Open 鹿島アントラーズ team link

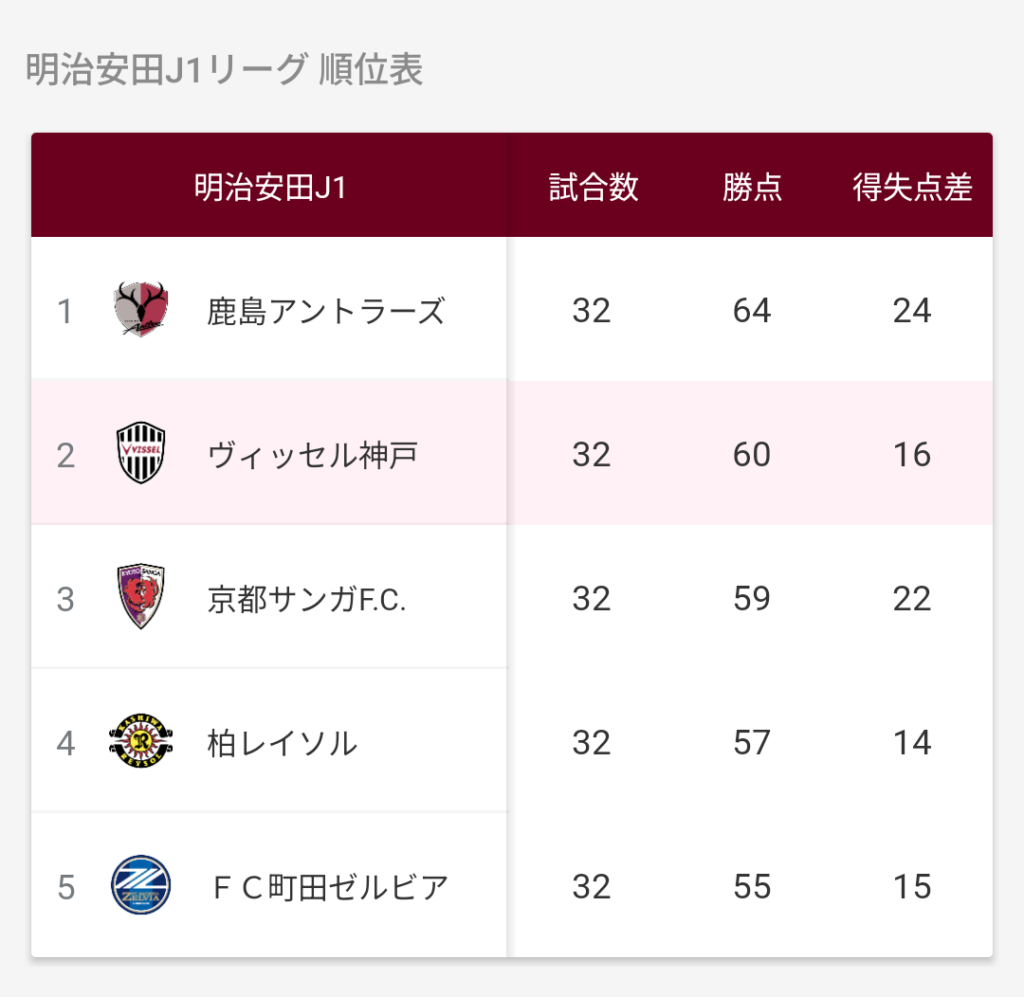325,311
